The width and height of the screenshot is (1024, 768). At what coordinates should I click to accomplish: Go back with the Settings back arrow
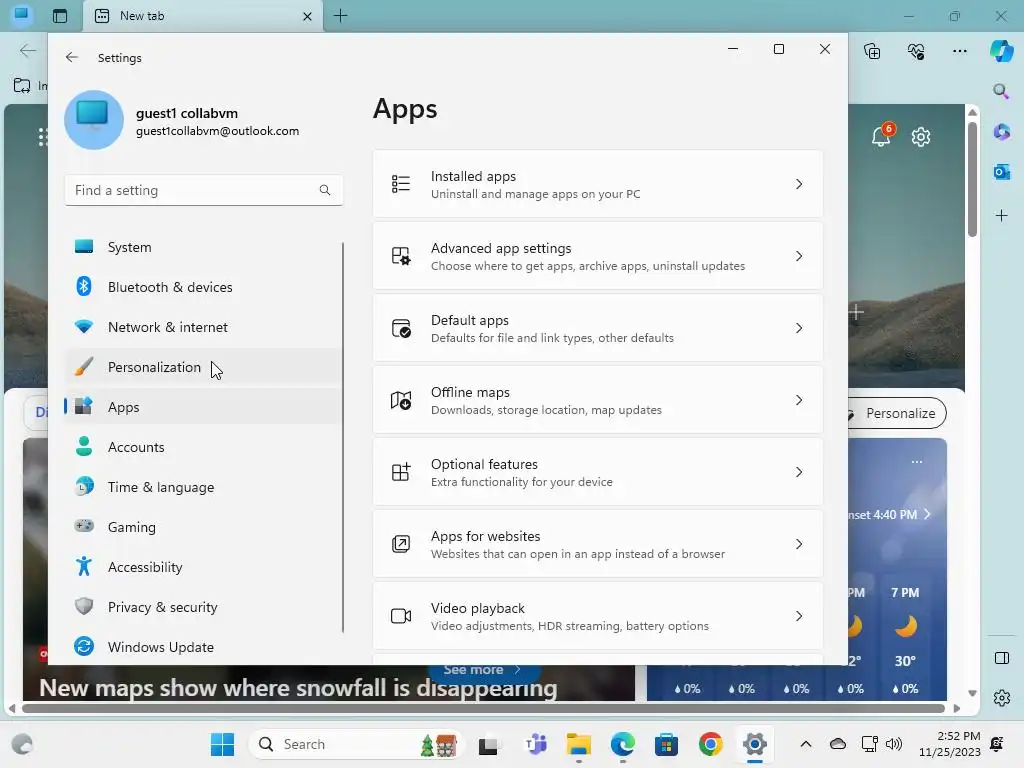72,57
